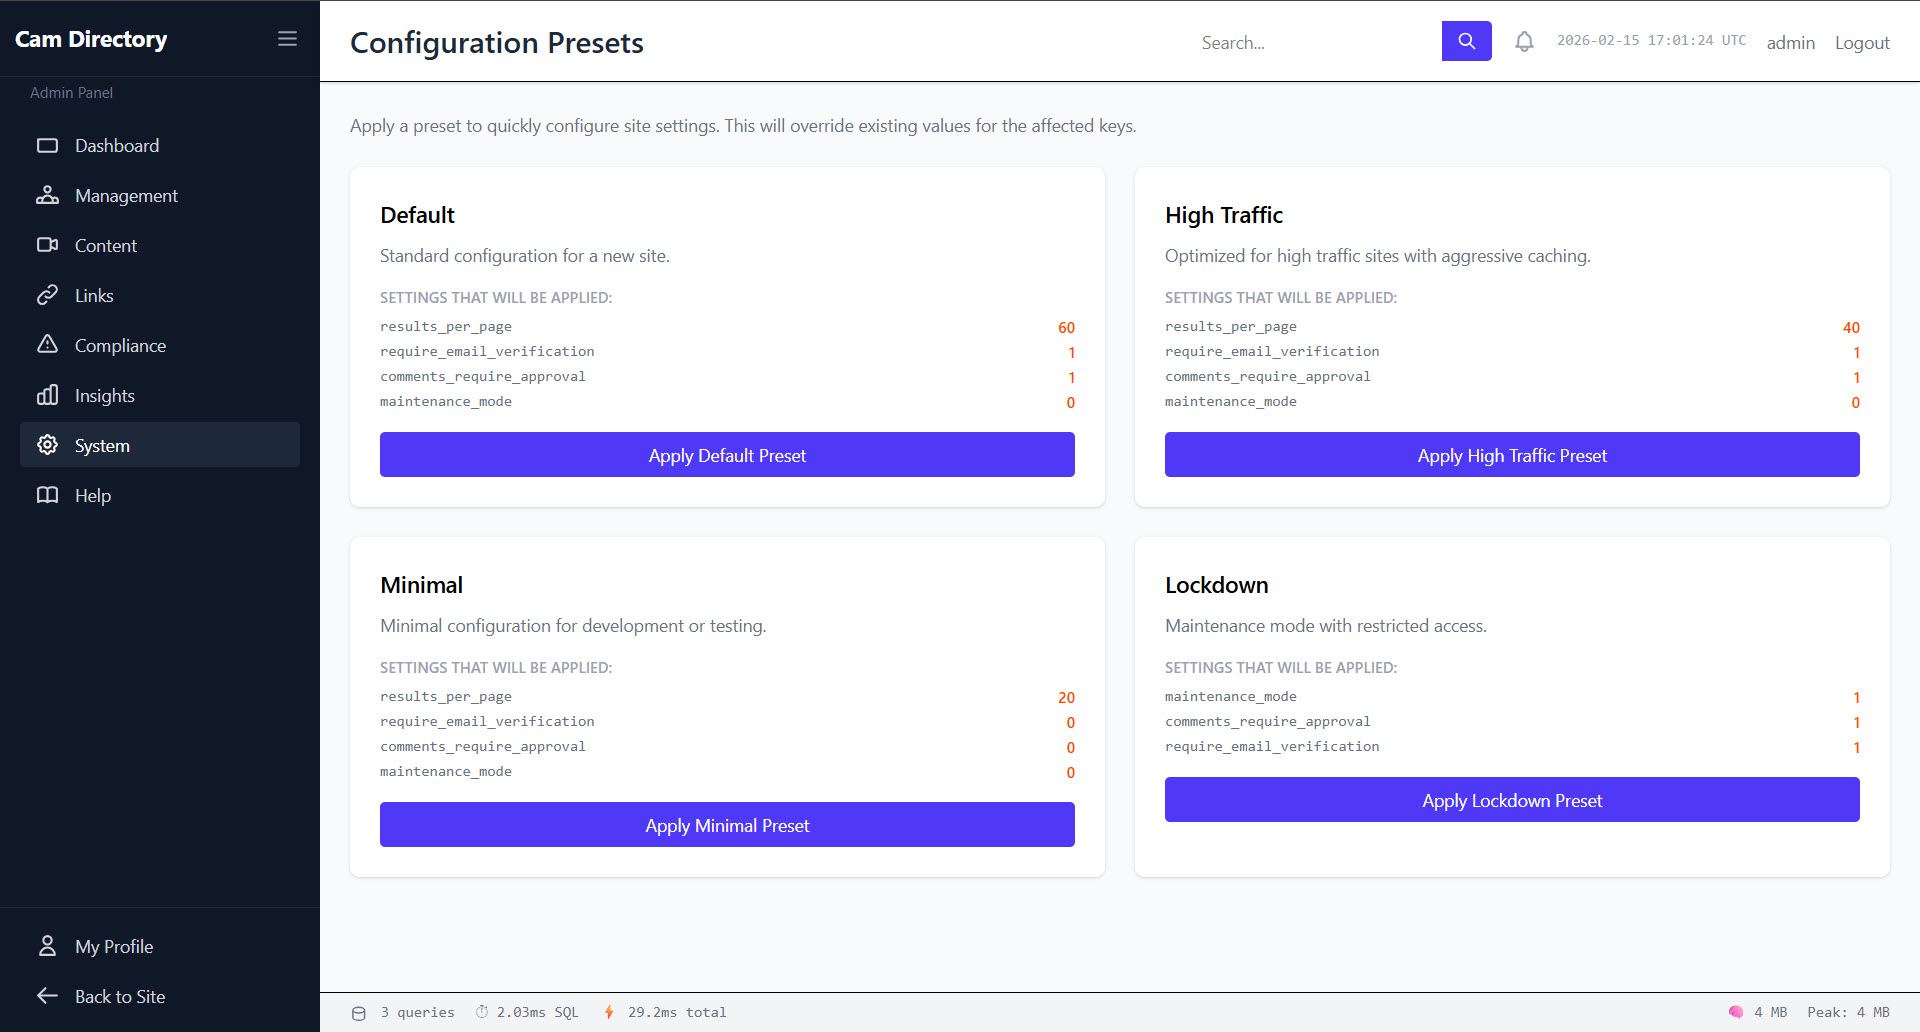Go to My Profile

[x=114, y=946]
